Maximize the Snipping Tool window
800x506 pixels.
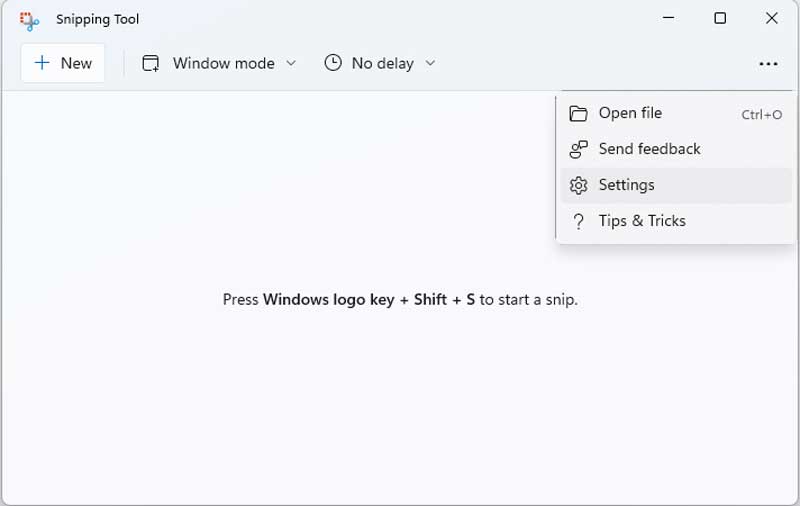pyautogui.click(x=720, y=18)
